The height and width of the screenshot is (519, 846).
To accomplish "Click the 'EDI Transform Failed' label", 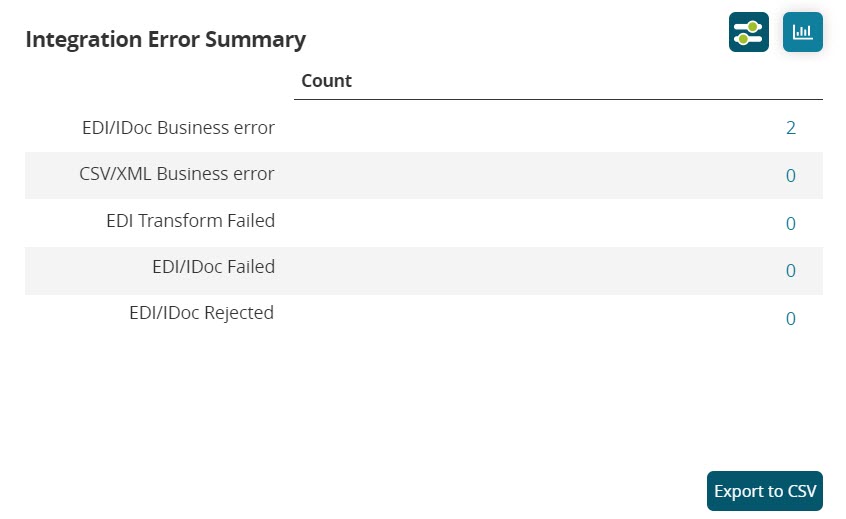I will pos(190,221).
